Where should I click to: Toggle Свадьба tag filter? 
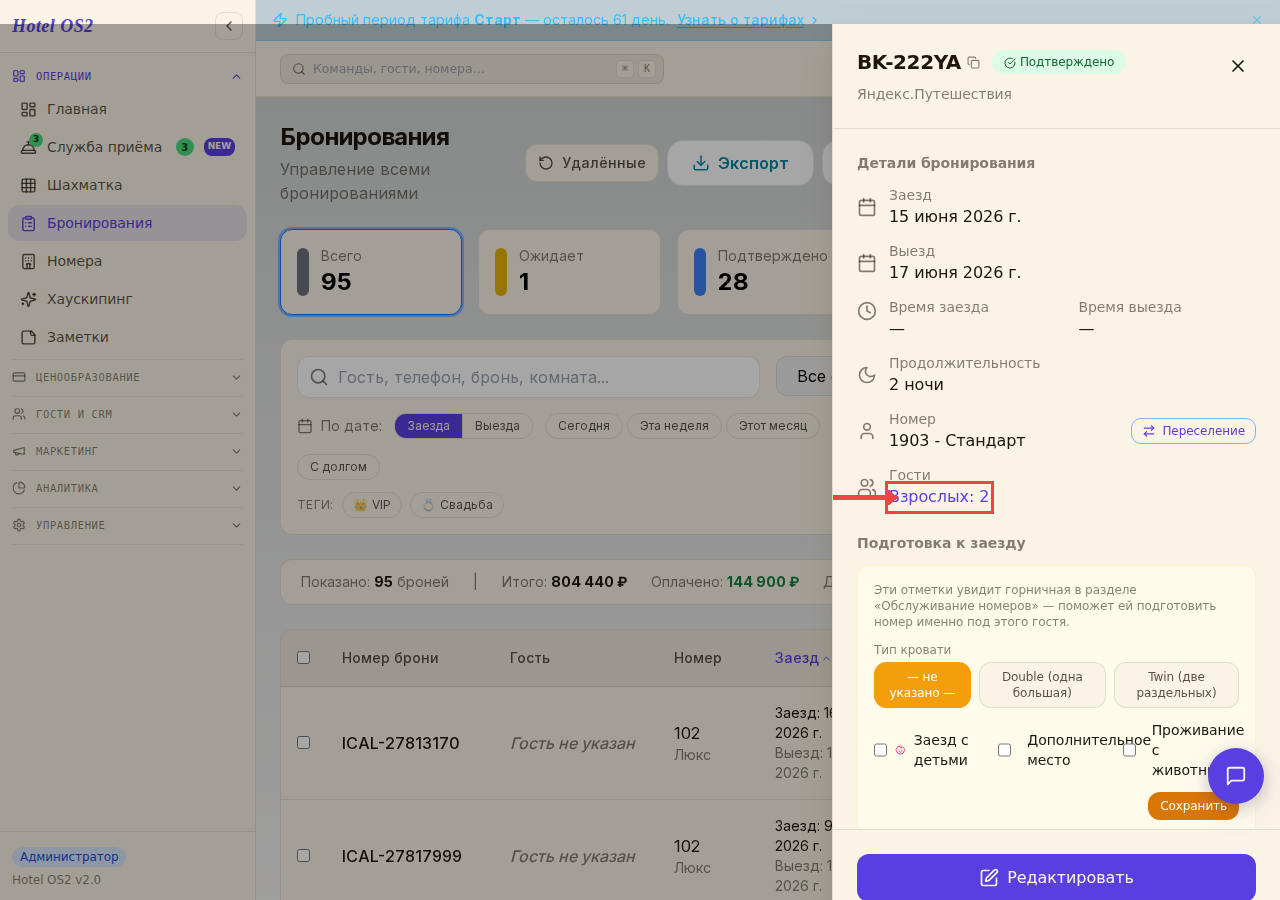[x=457, y=505]
